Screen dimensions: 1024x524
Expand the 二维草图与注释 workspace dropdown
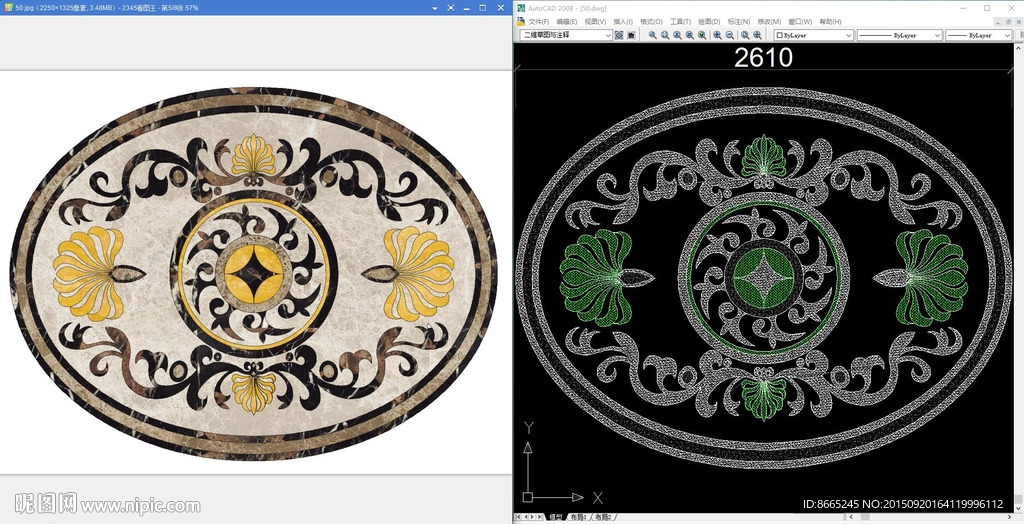[x=607, y=35]
